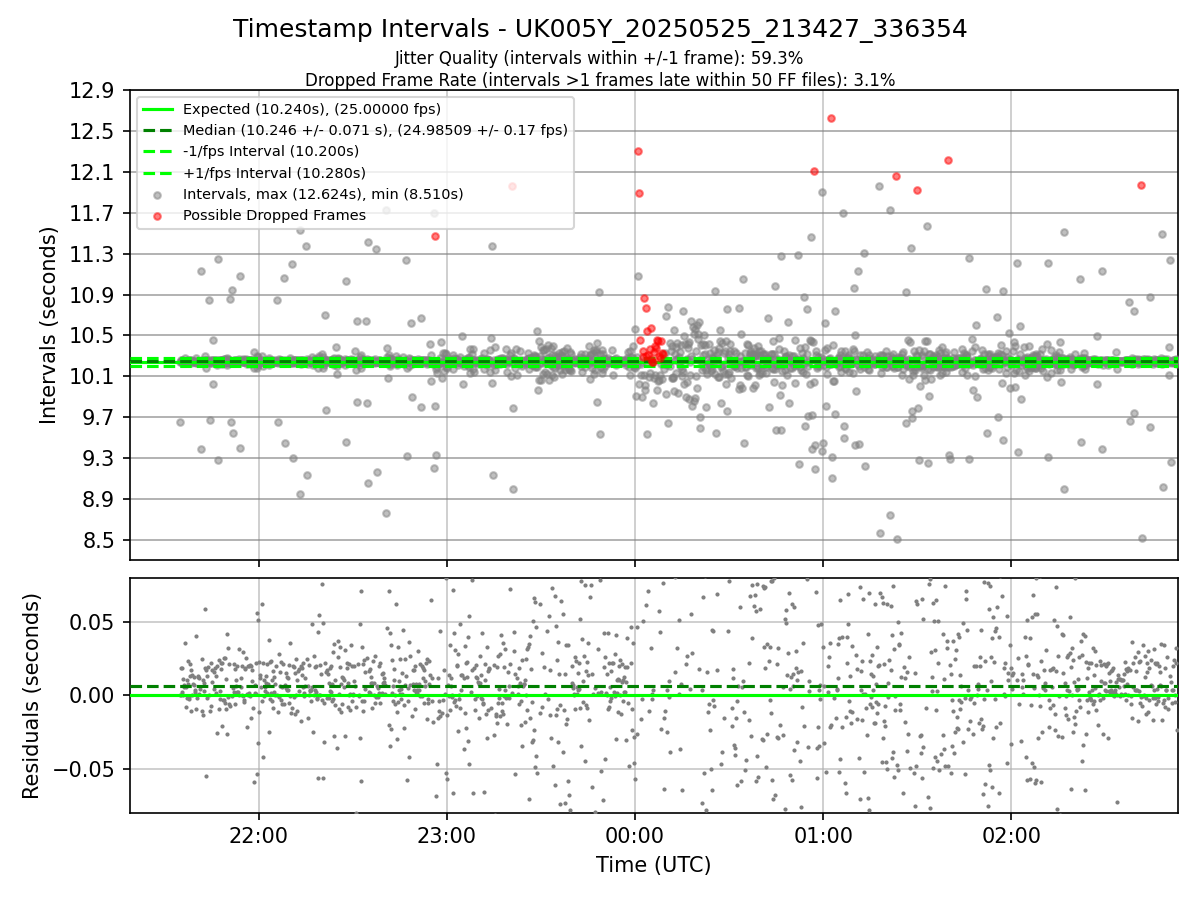
Task: Select legend entry "-1/fps Interval (10.200s)"
Action: click(271, 151)
